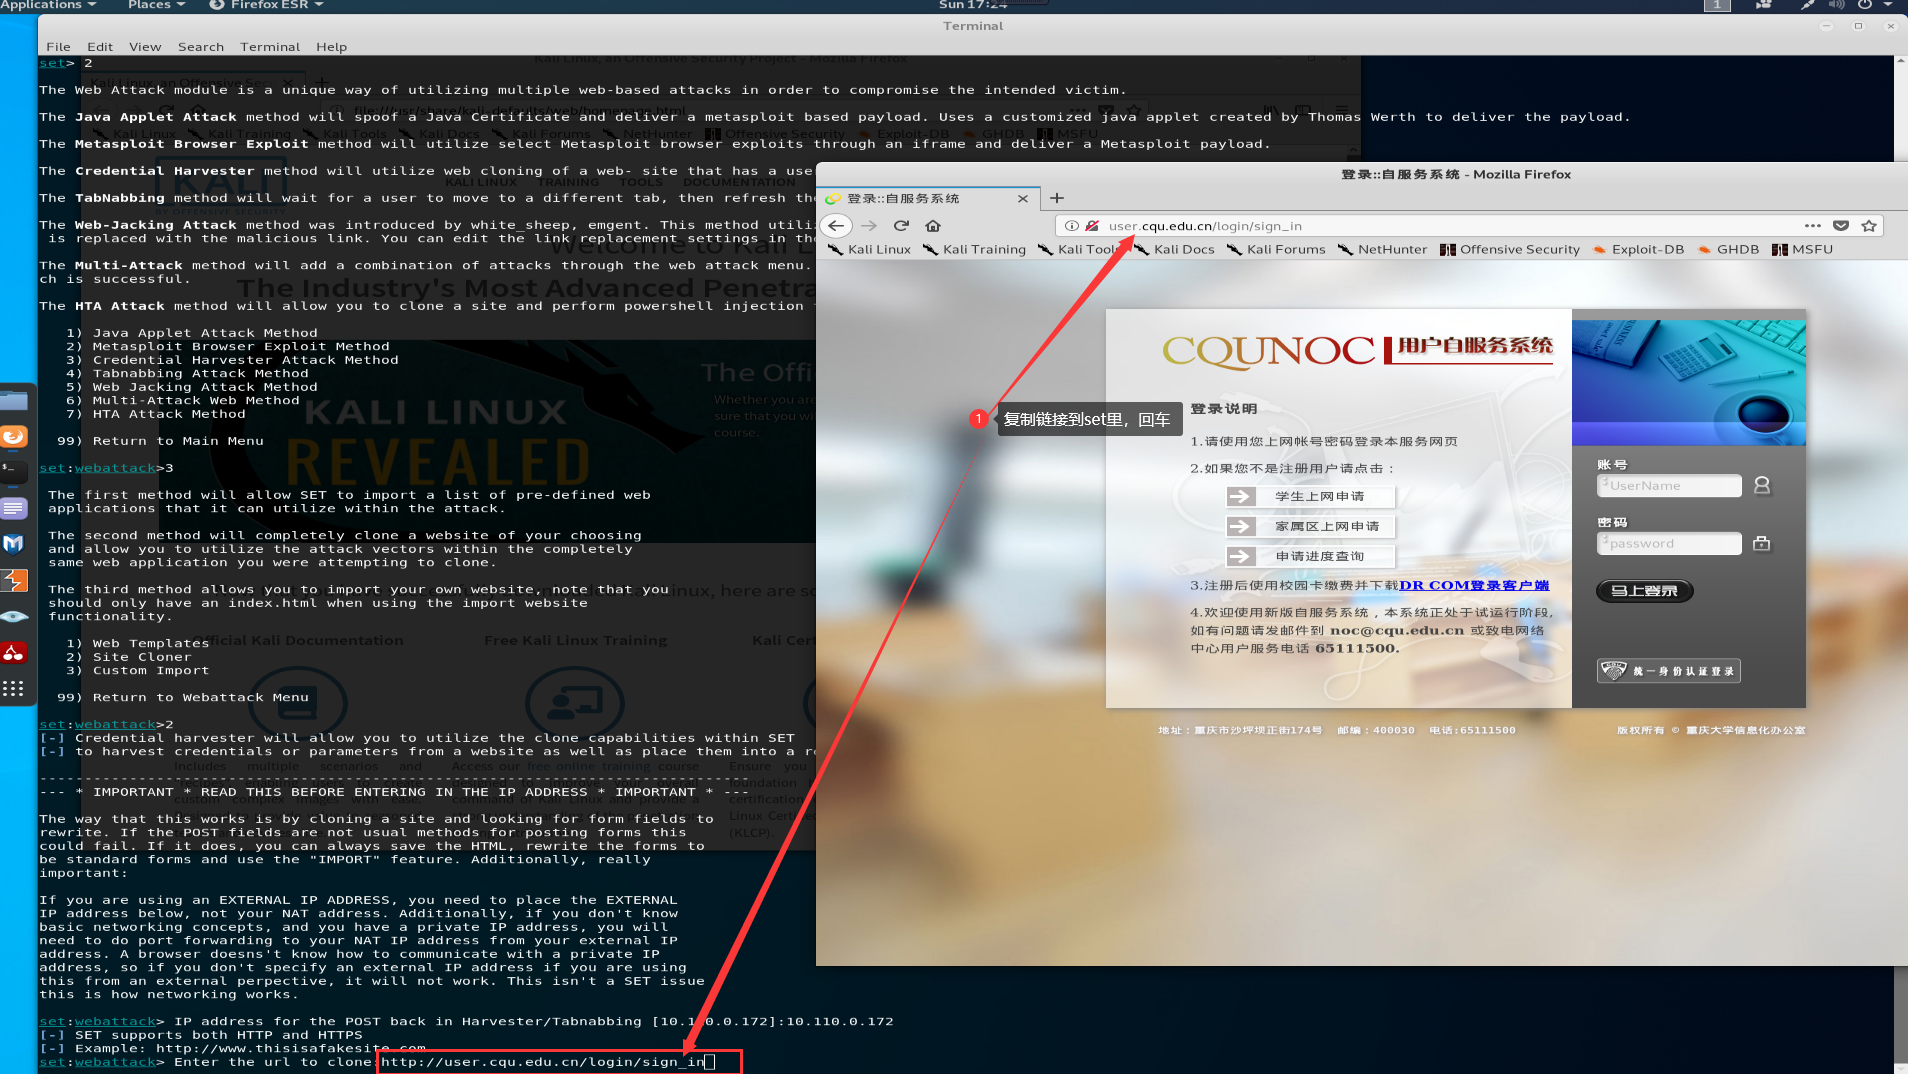Viewport: 1908px width, 1074px height.
Task: Open the terminal View menu
Action: 145,47
